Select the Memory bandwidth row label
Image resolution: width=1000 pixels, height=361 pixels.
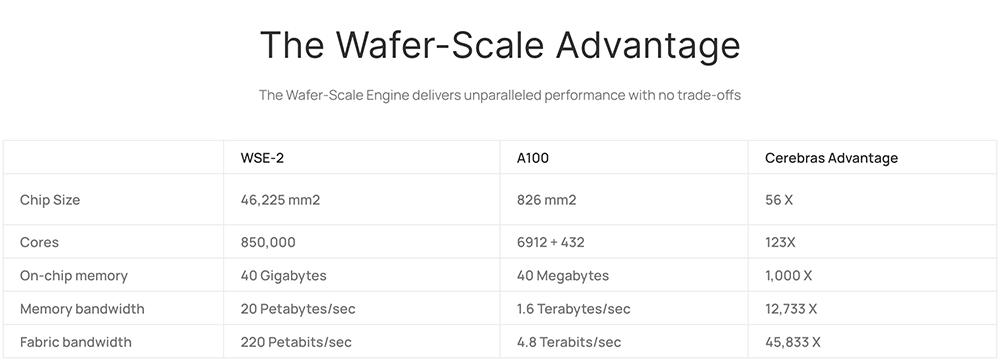point(82,309)
